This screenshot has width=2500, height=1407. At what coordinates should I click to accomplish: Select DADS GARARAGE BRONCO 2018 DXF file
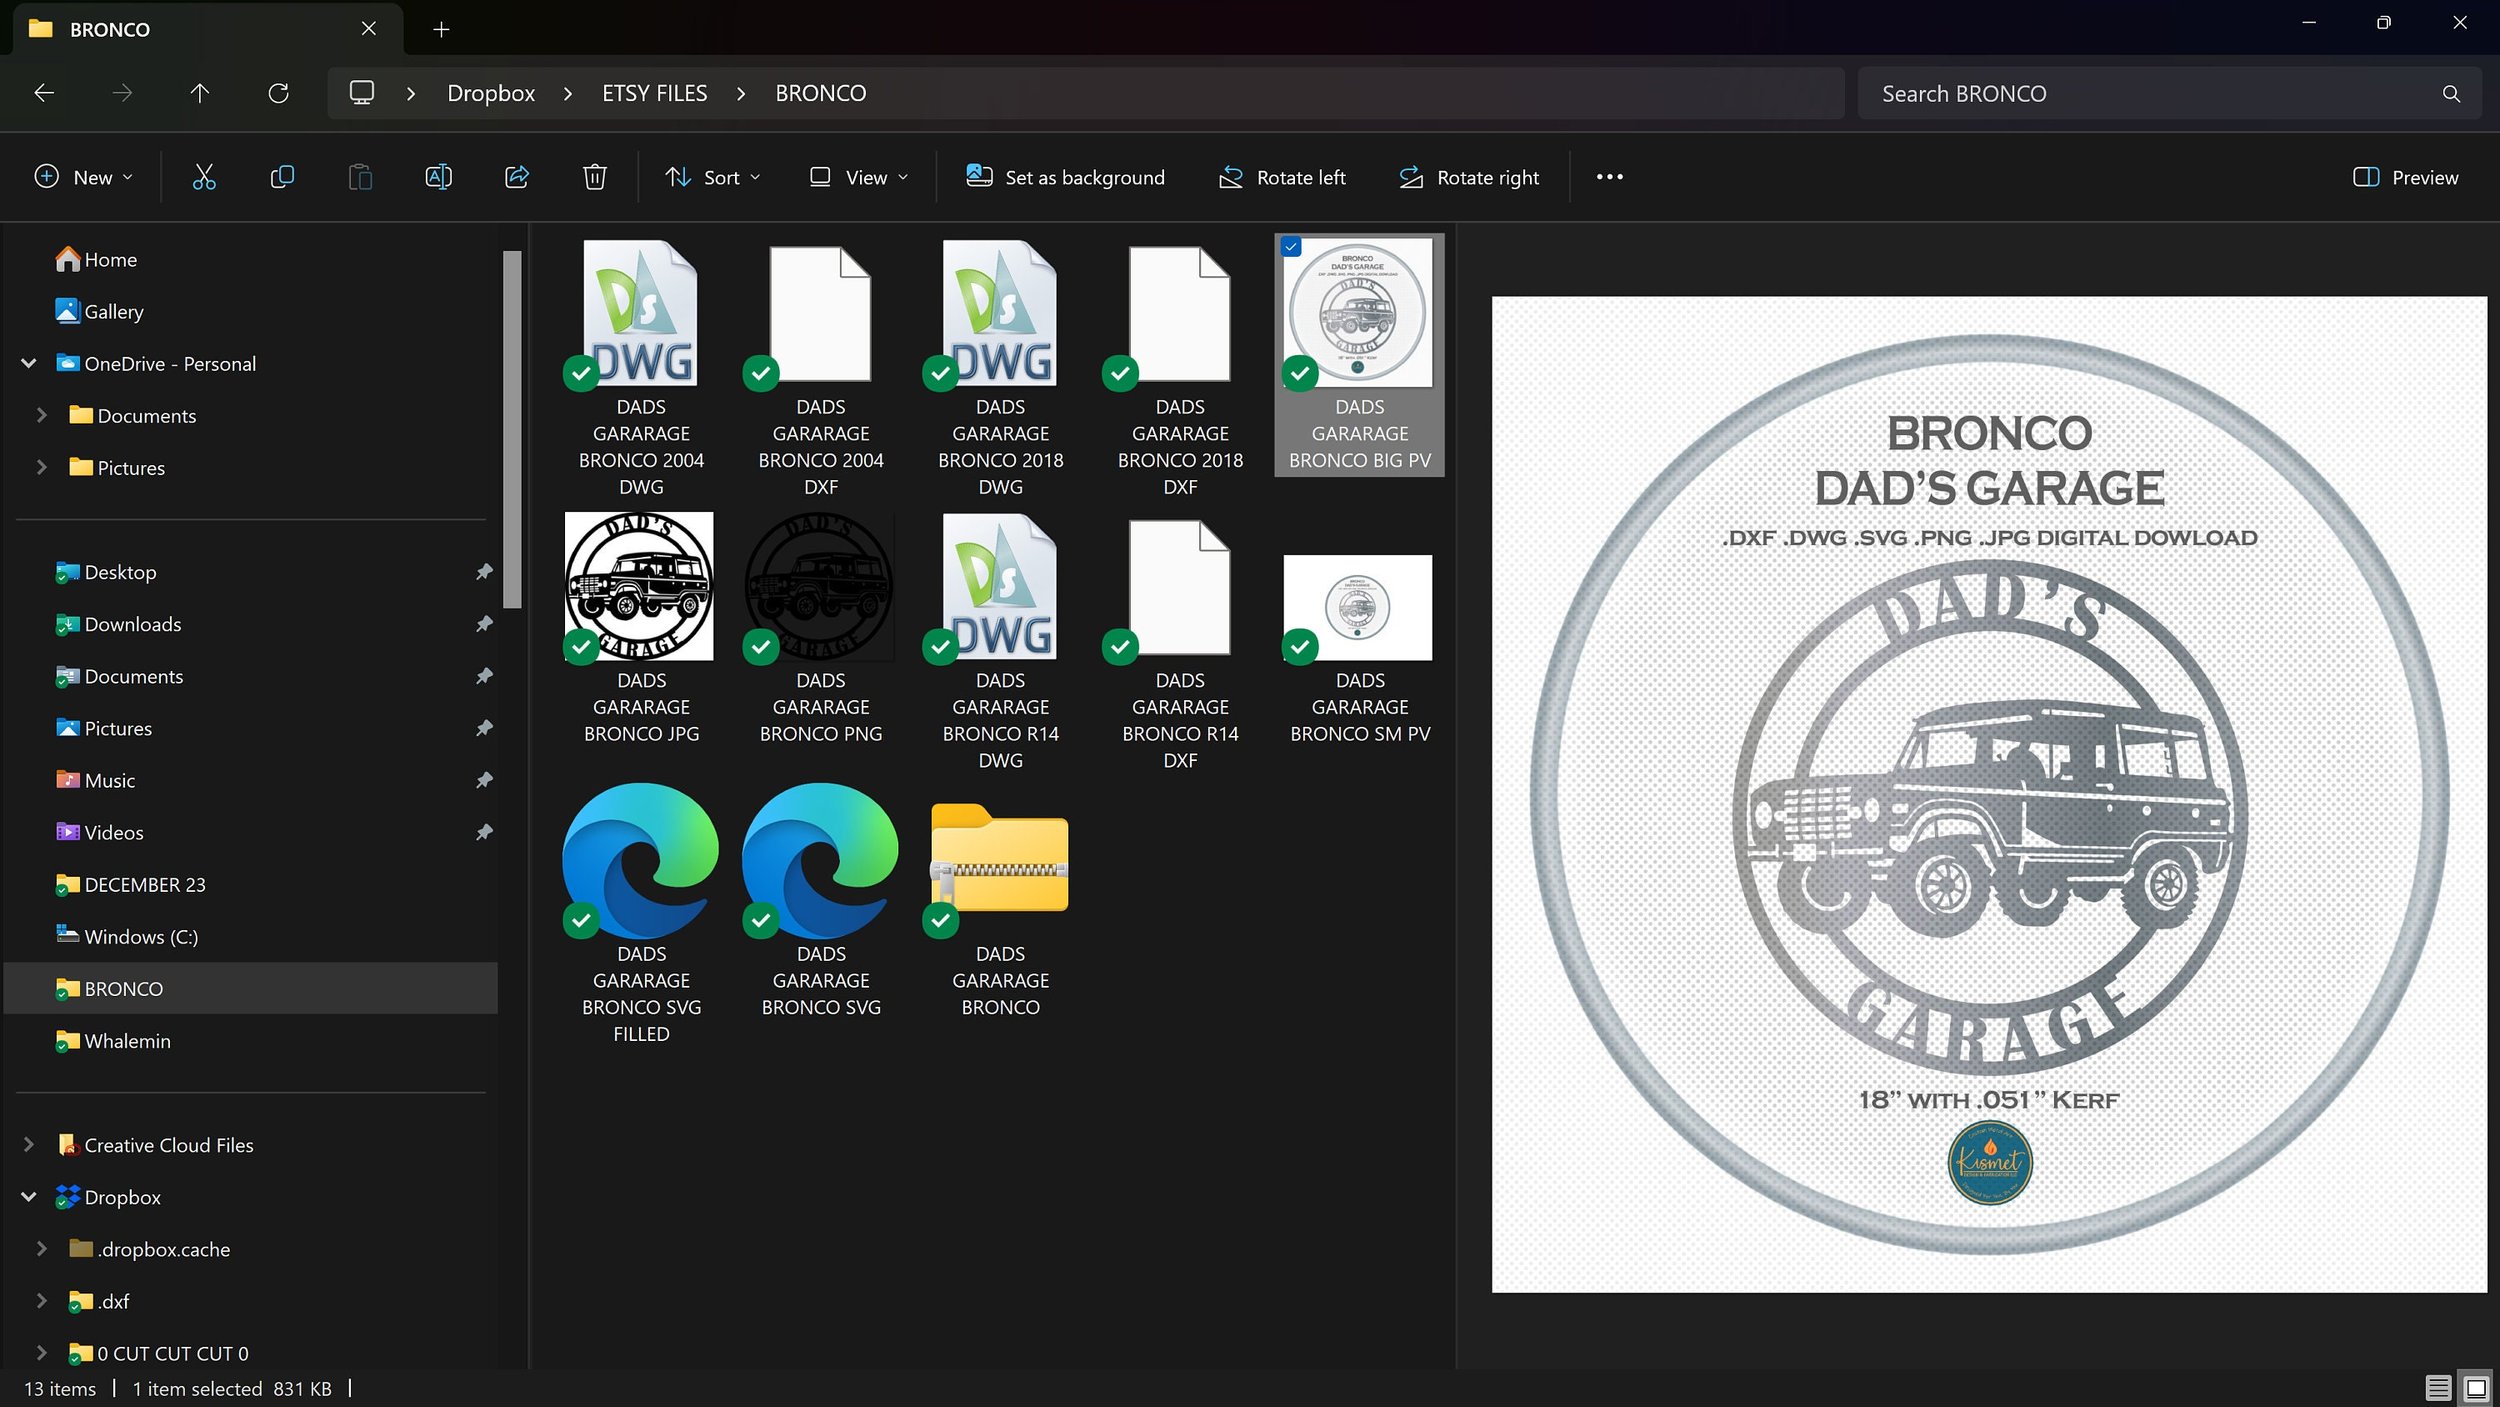1180,367
